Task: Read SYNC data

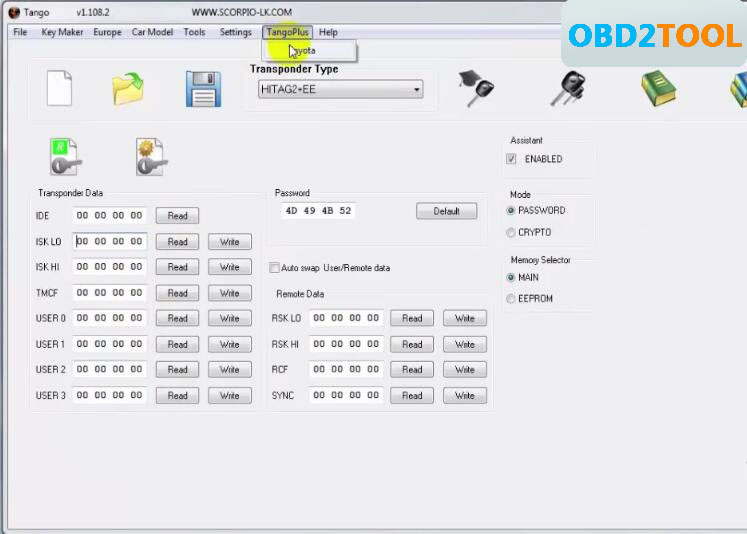Action: pos(412,395)
